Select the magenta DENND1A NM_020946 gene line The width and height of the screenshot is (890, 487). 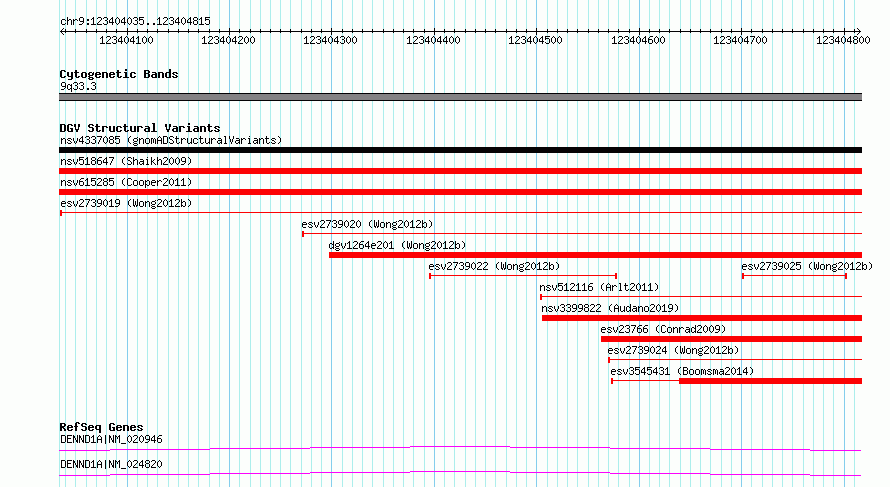pyautogui.click(x=460, y=448)
